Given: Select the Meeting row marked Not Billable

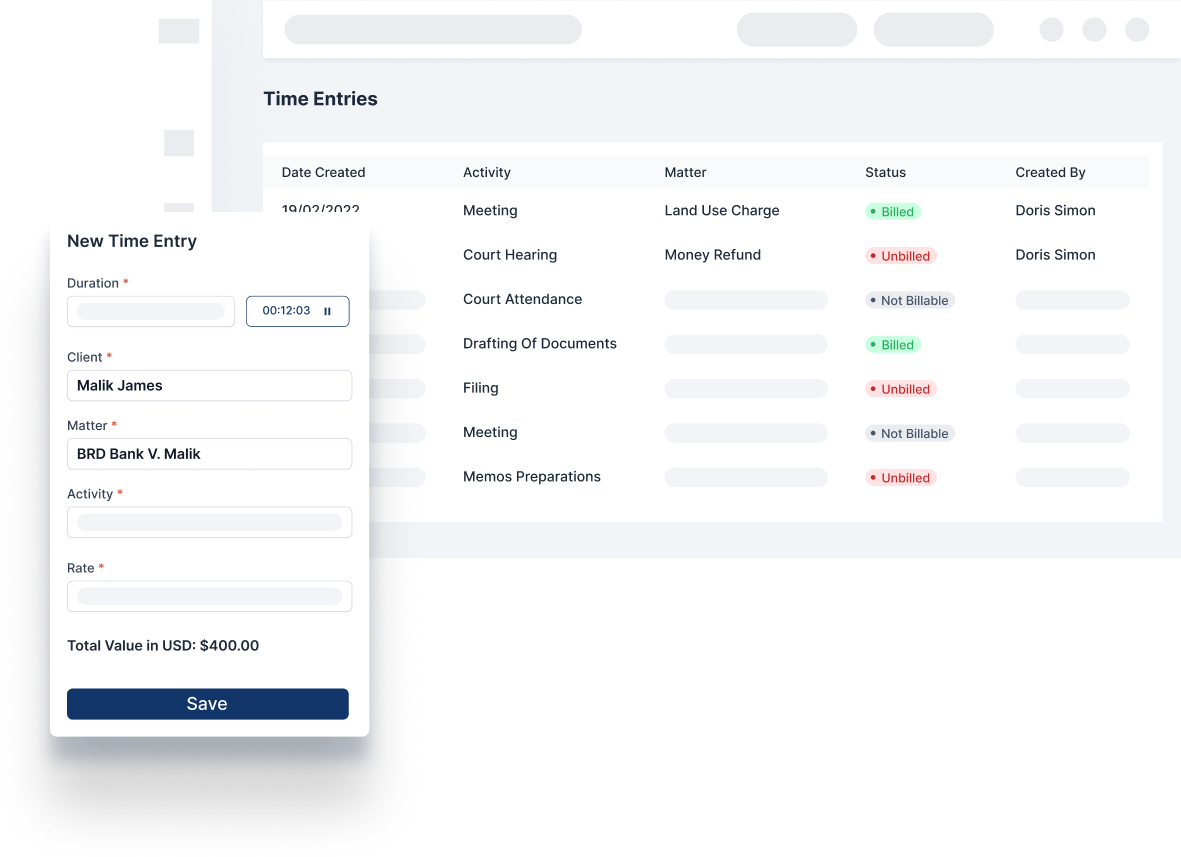Looking at the screenshot, I should (490, 433).
